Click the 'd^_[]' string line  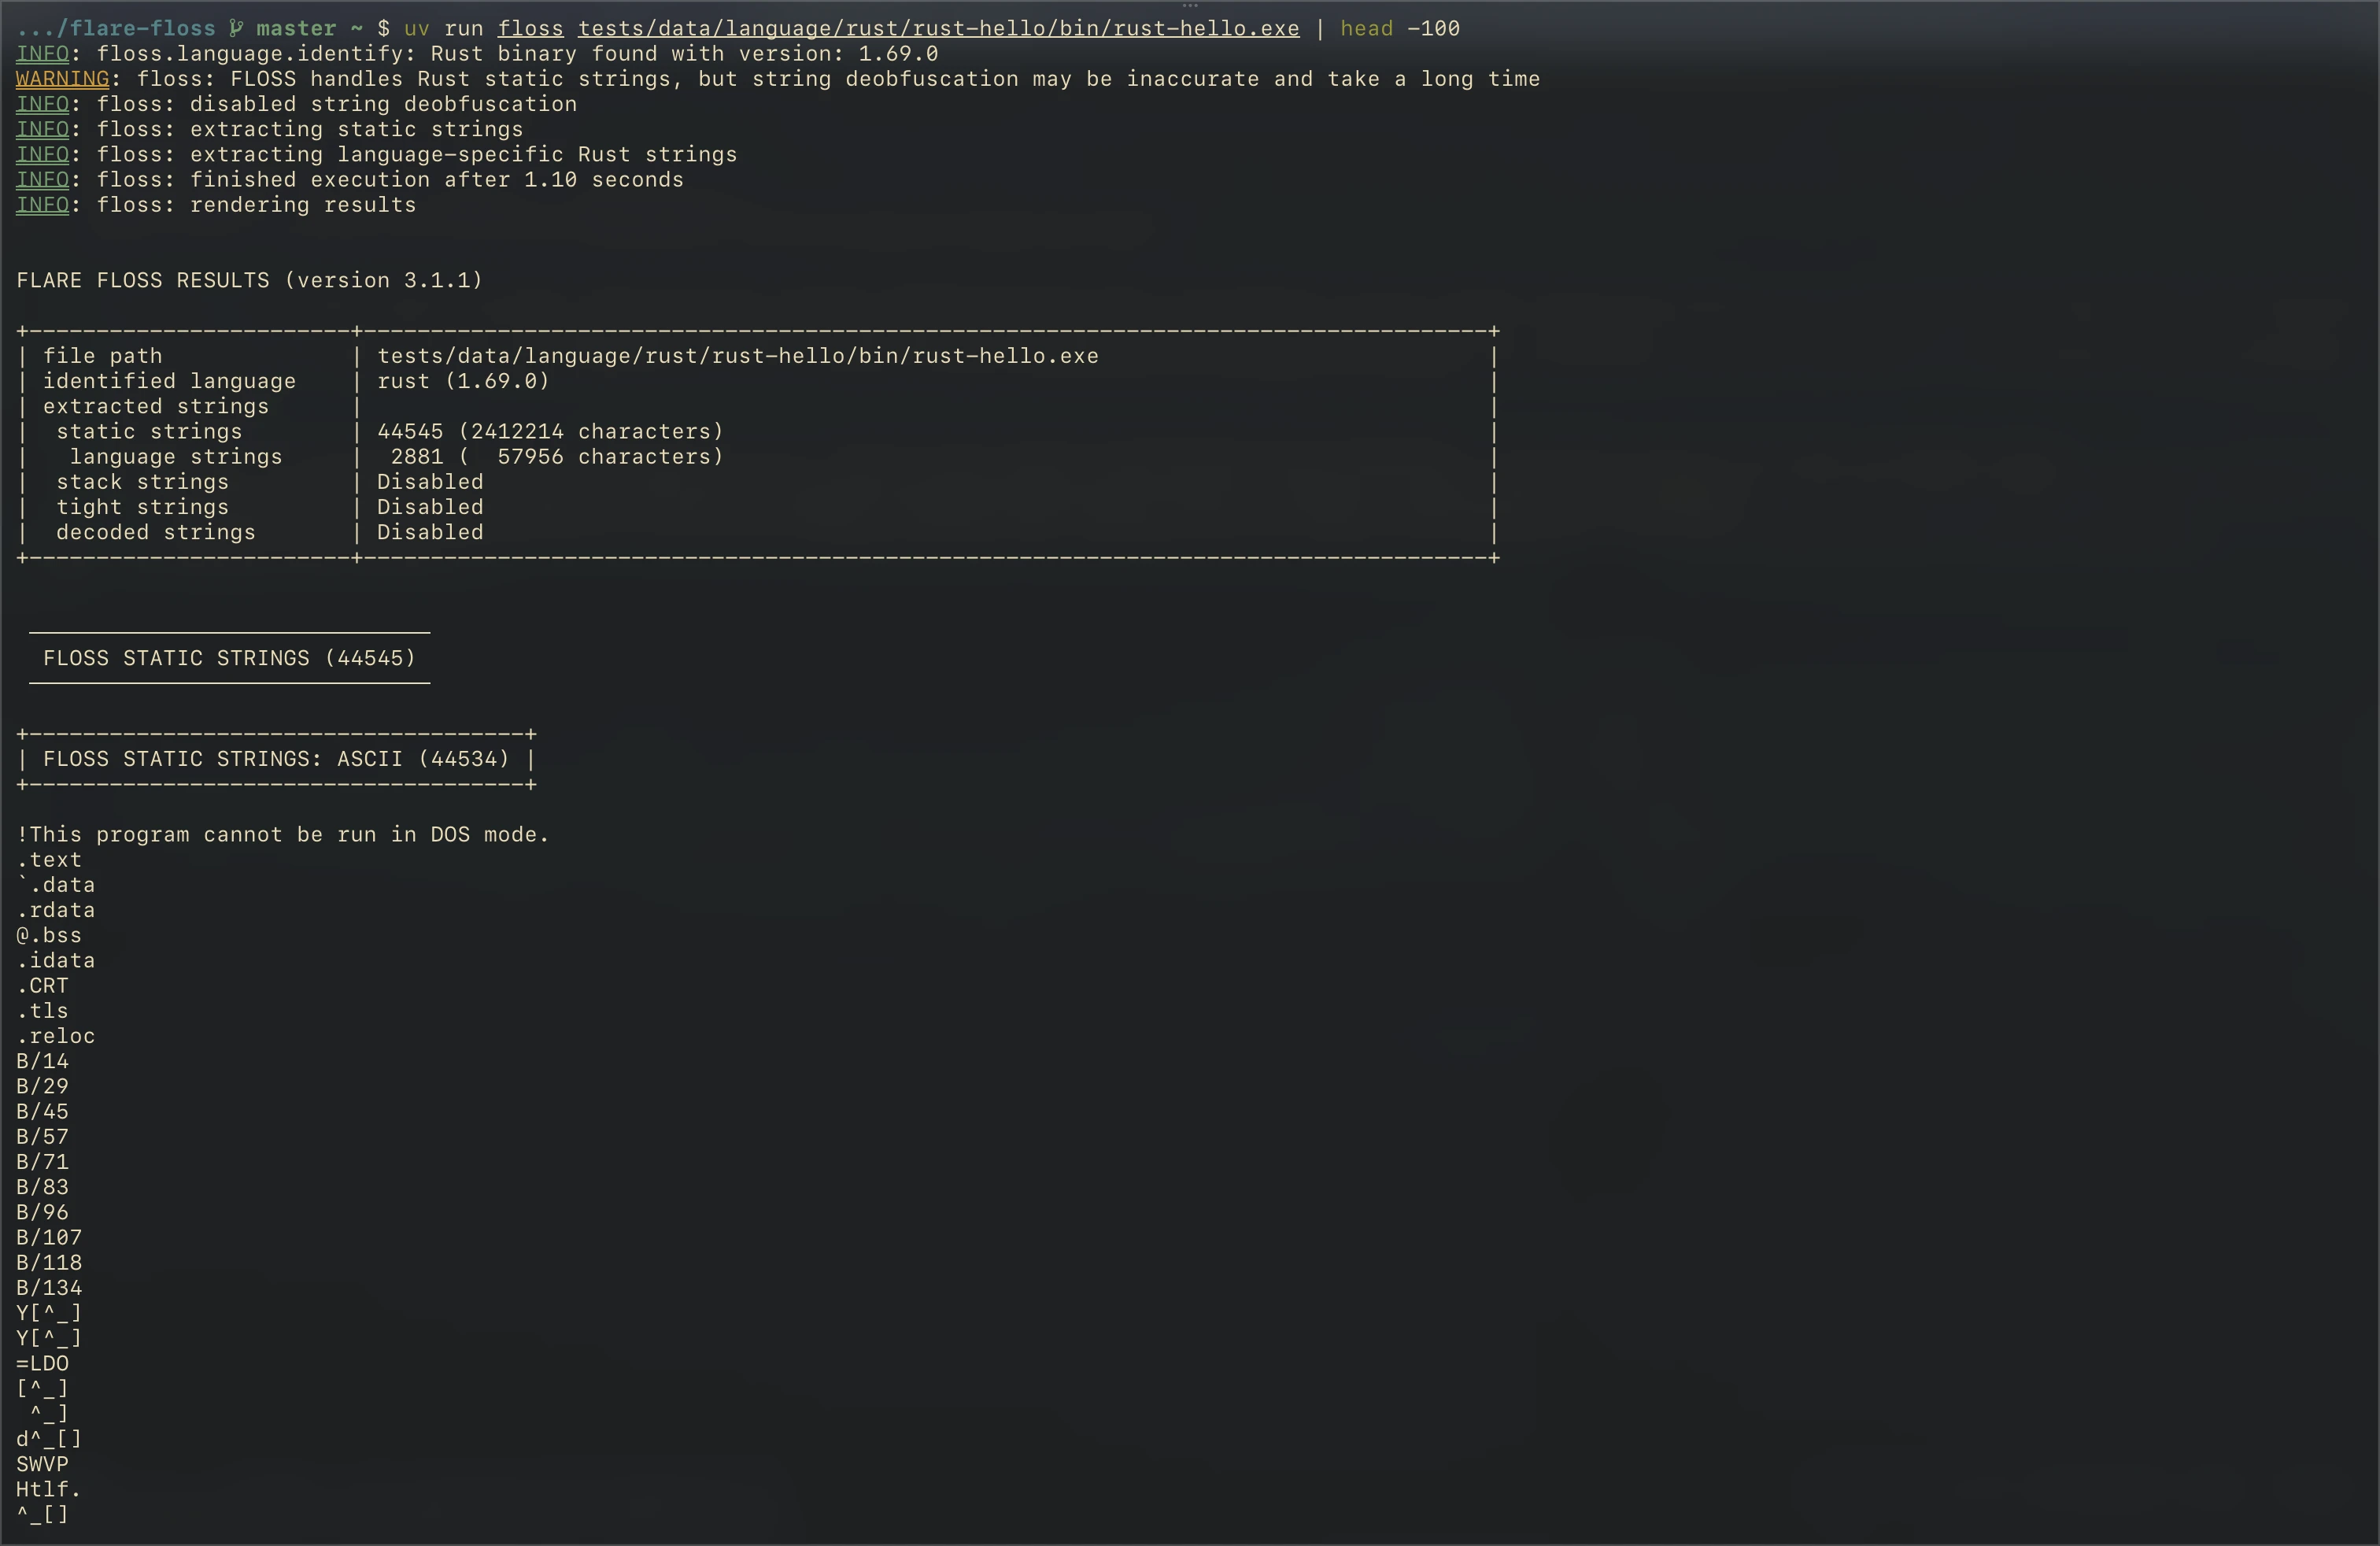tap(49, 1439)
